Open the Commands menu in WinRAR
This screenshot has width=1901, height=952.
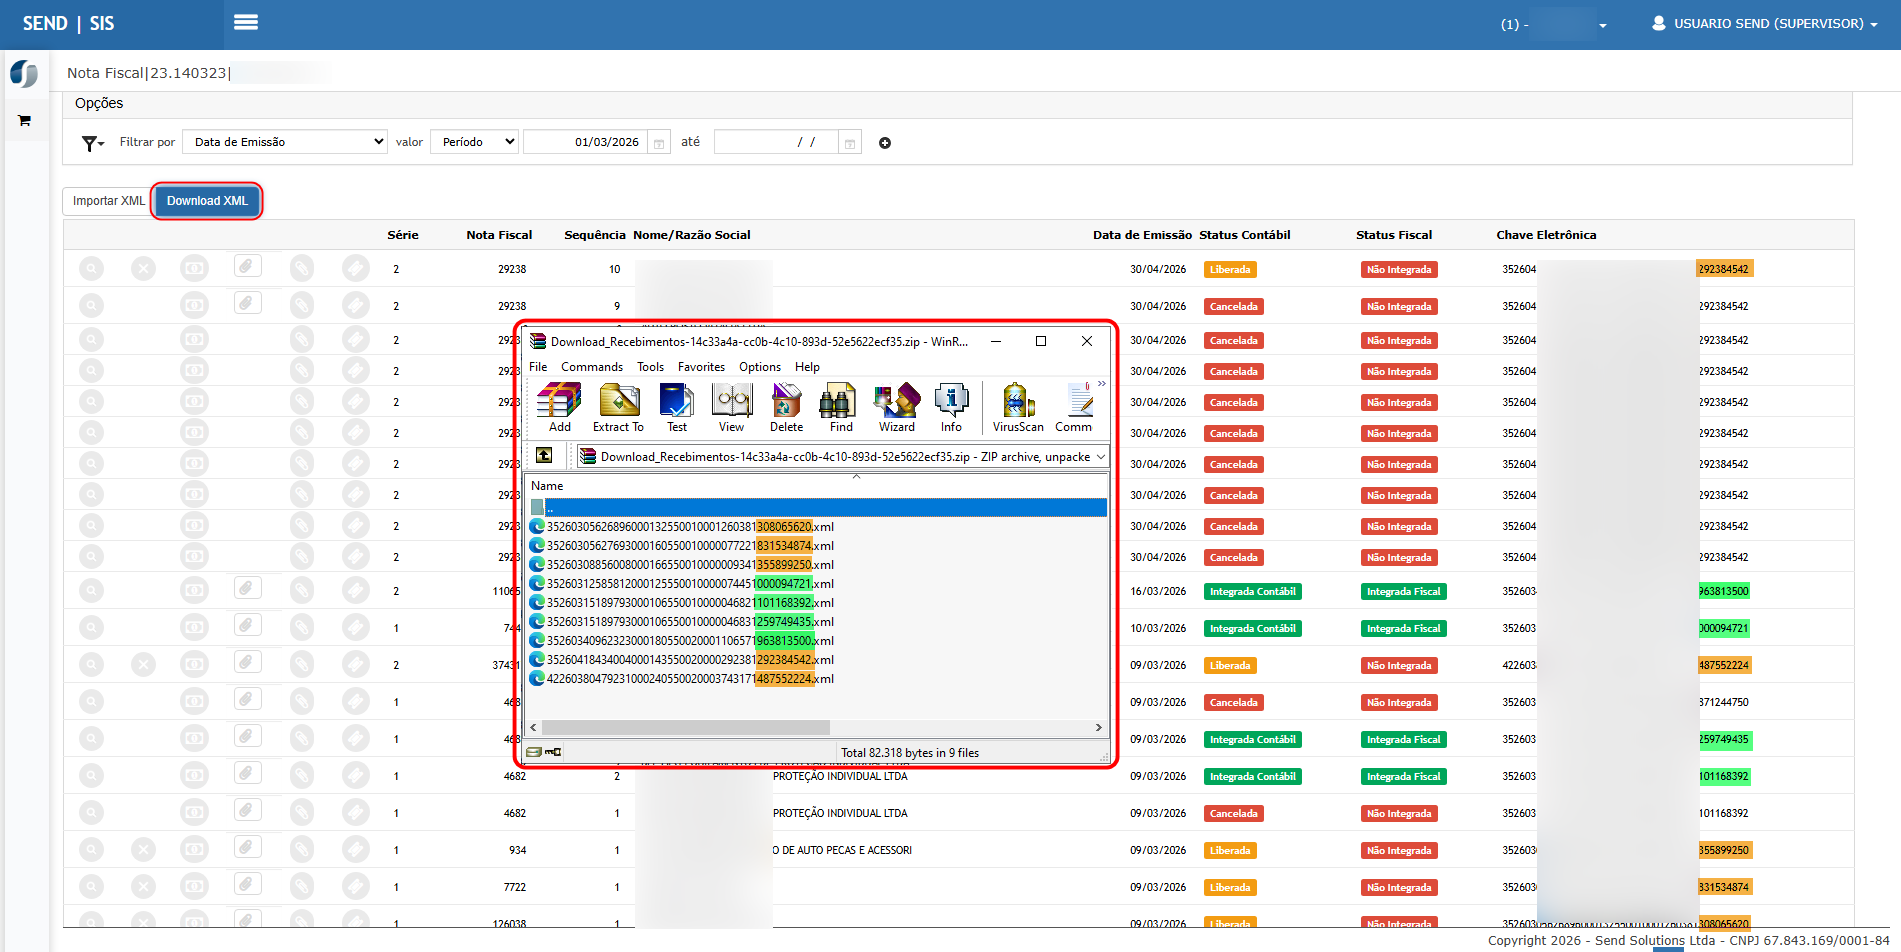[592, 367]
